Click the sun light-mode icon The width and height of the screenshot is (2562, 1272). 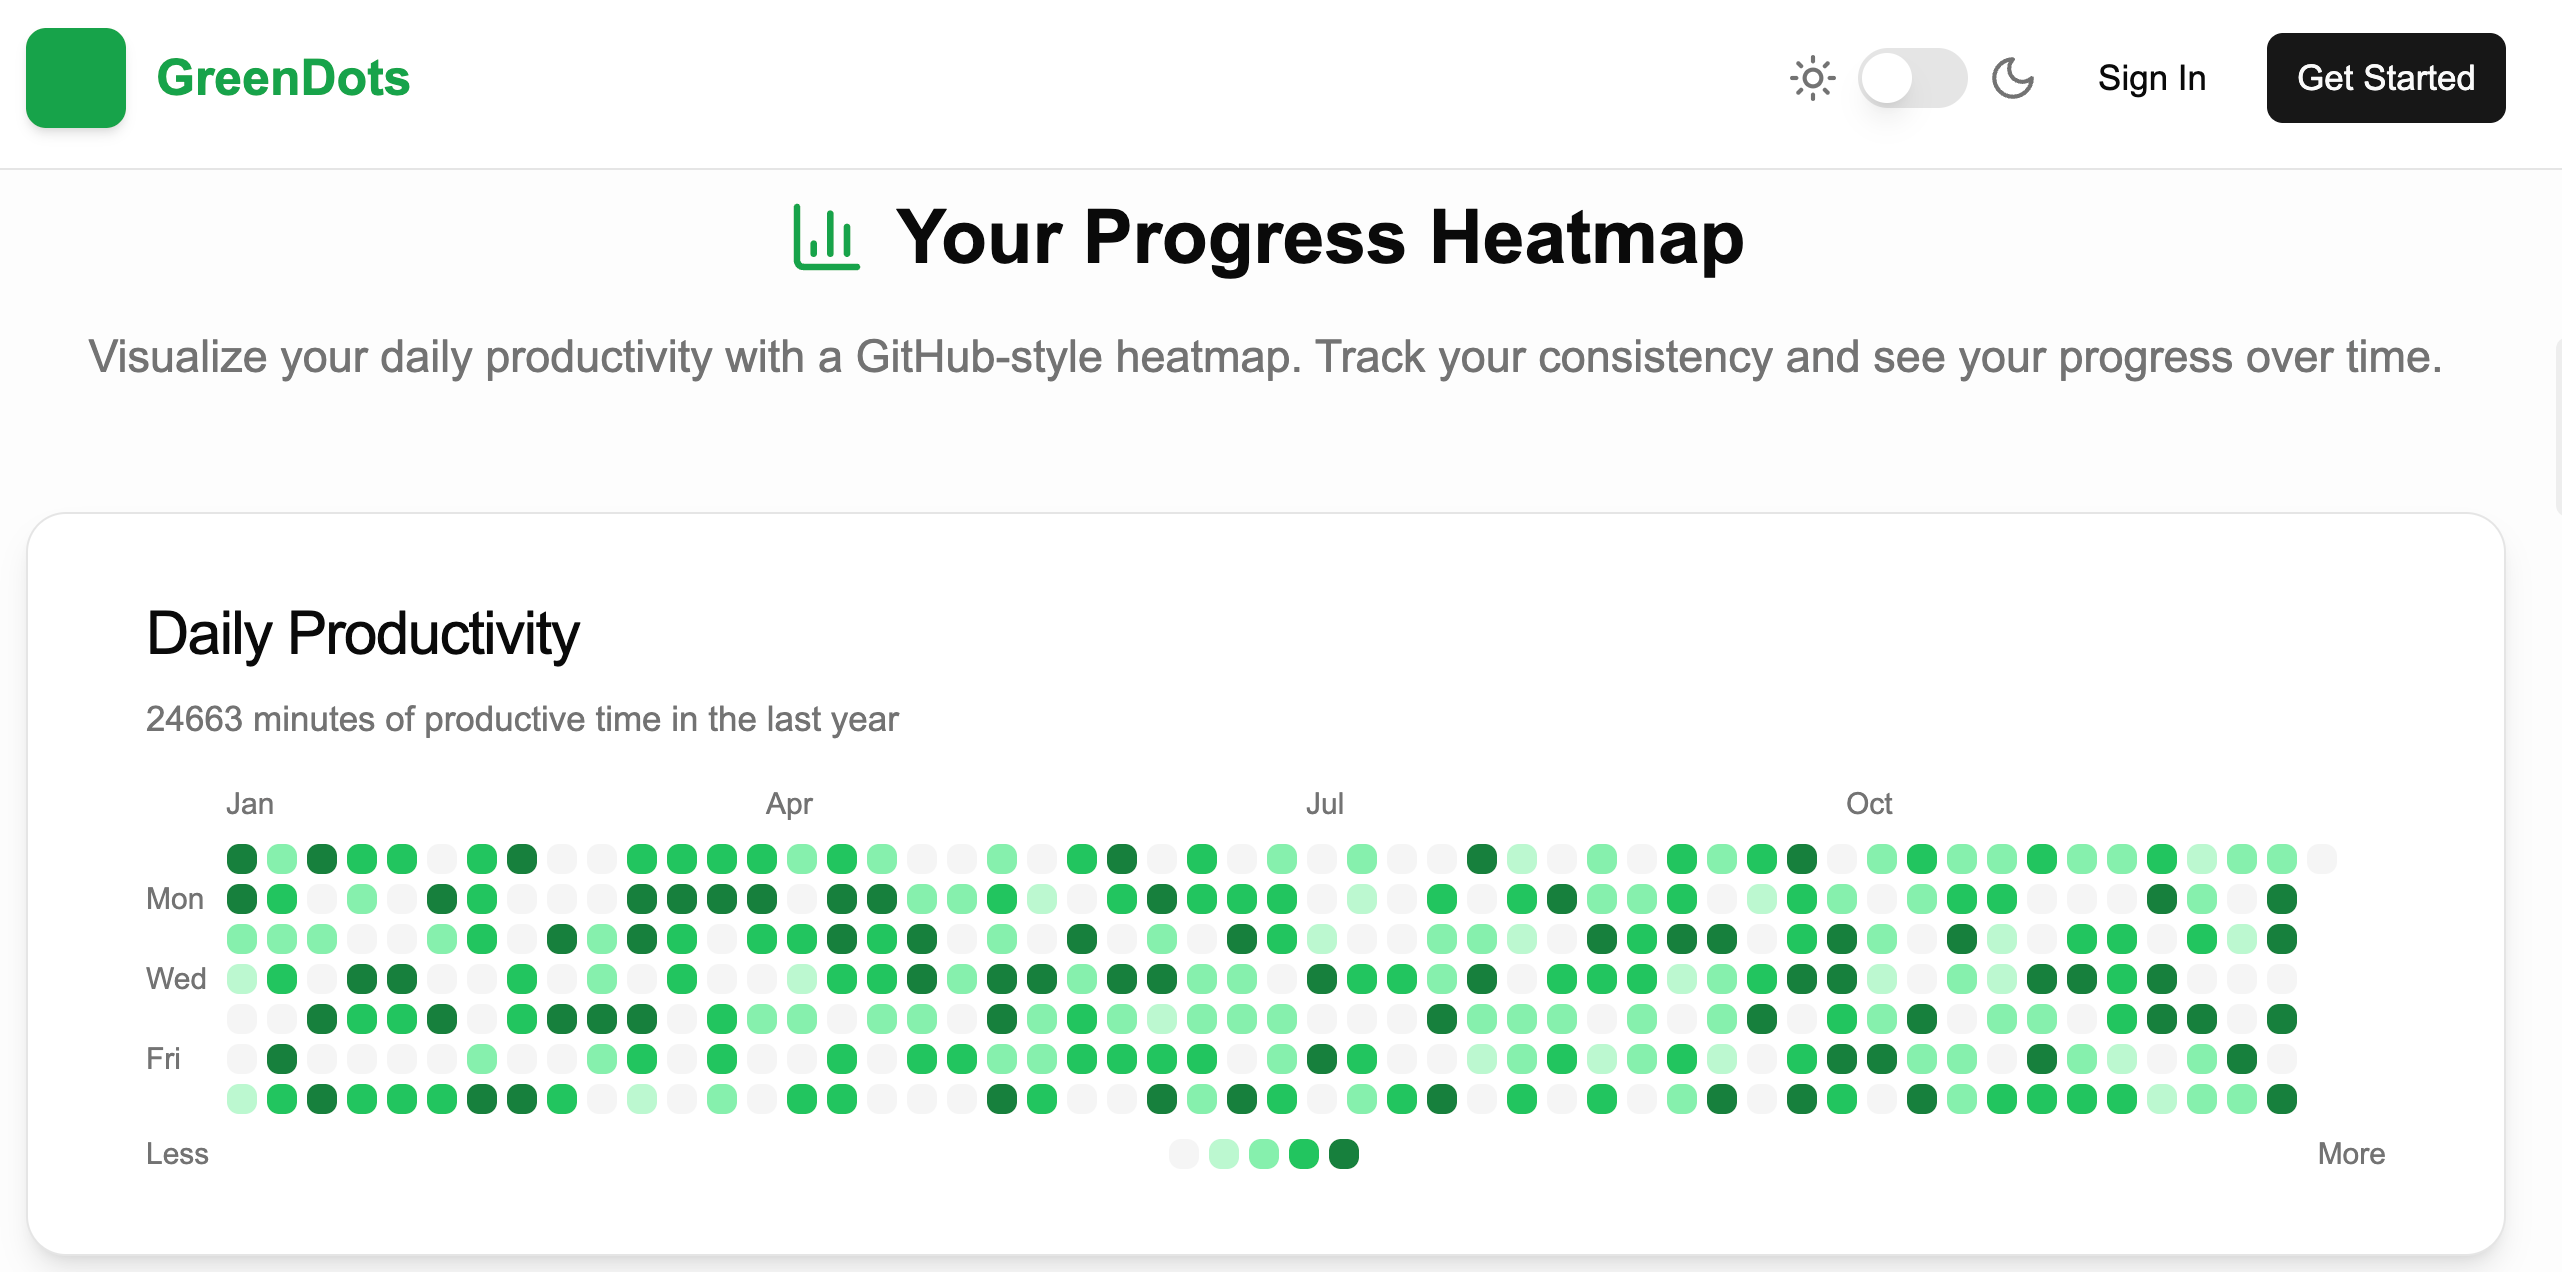(x=1812, y=78)
